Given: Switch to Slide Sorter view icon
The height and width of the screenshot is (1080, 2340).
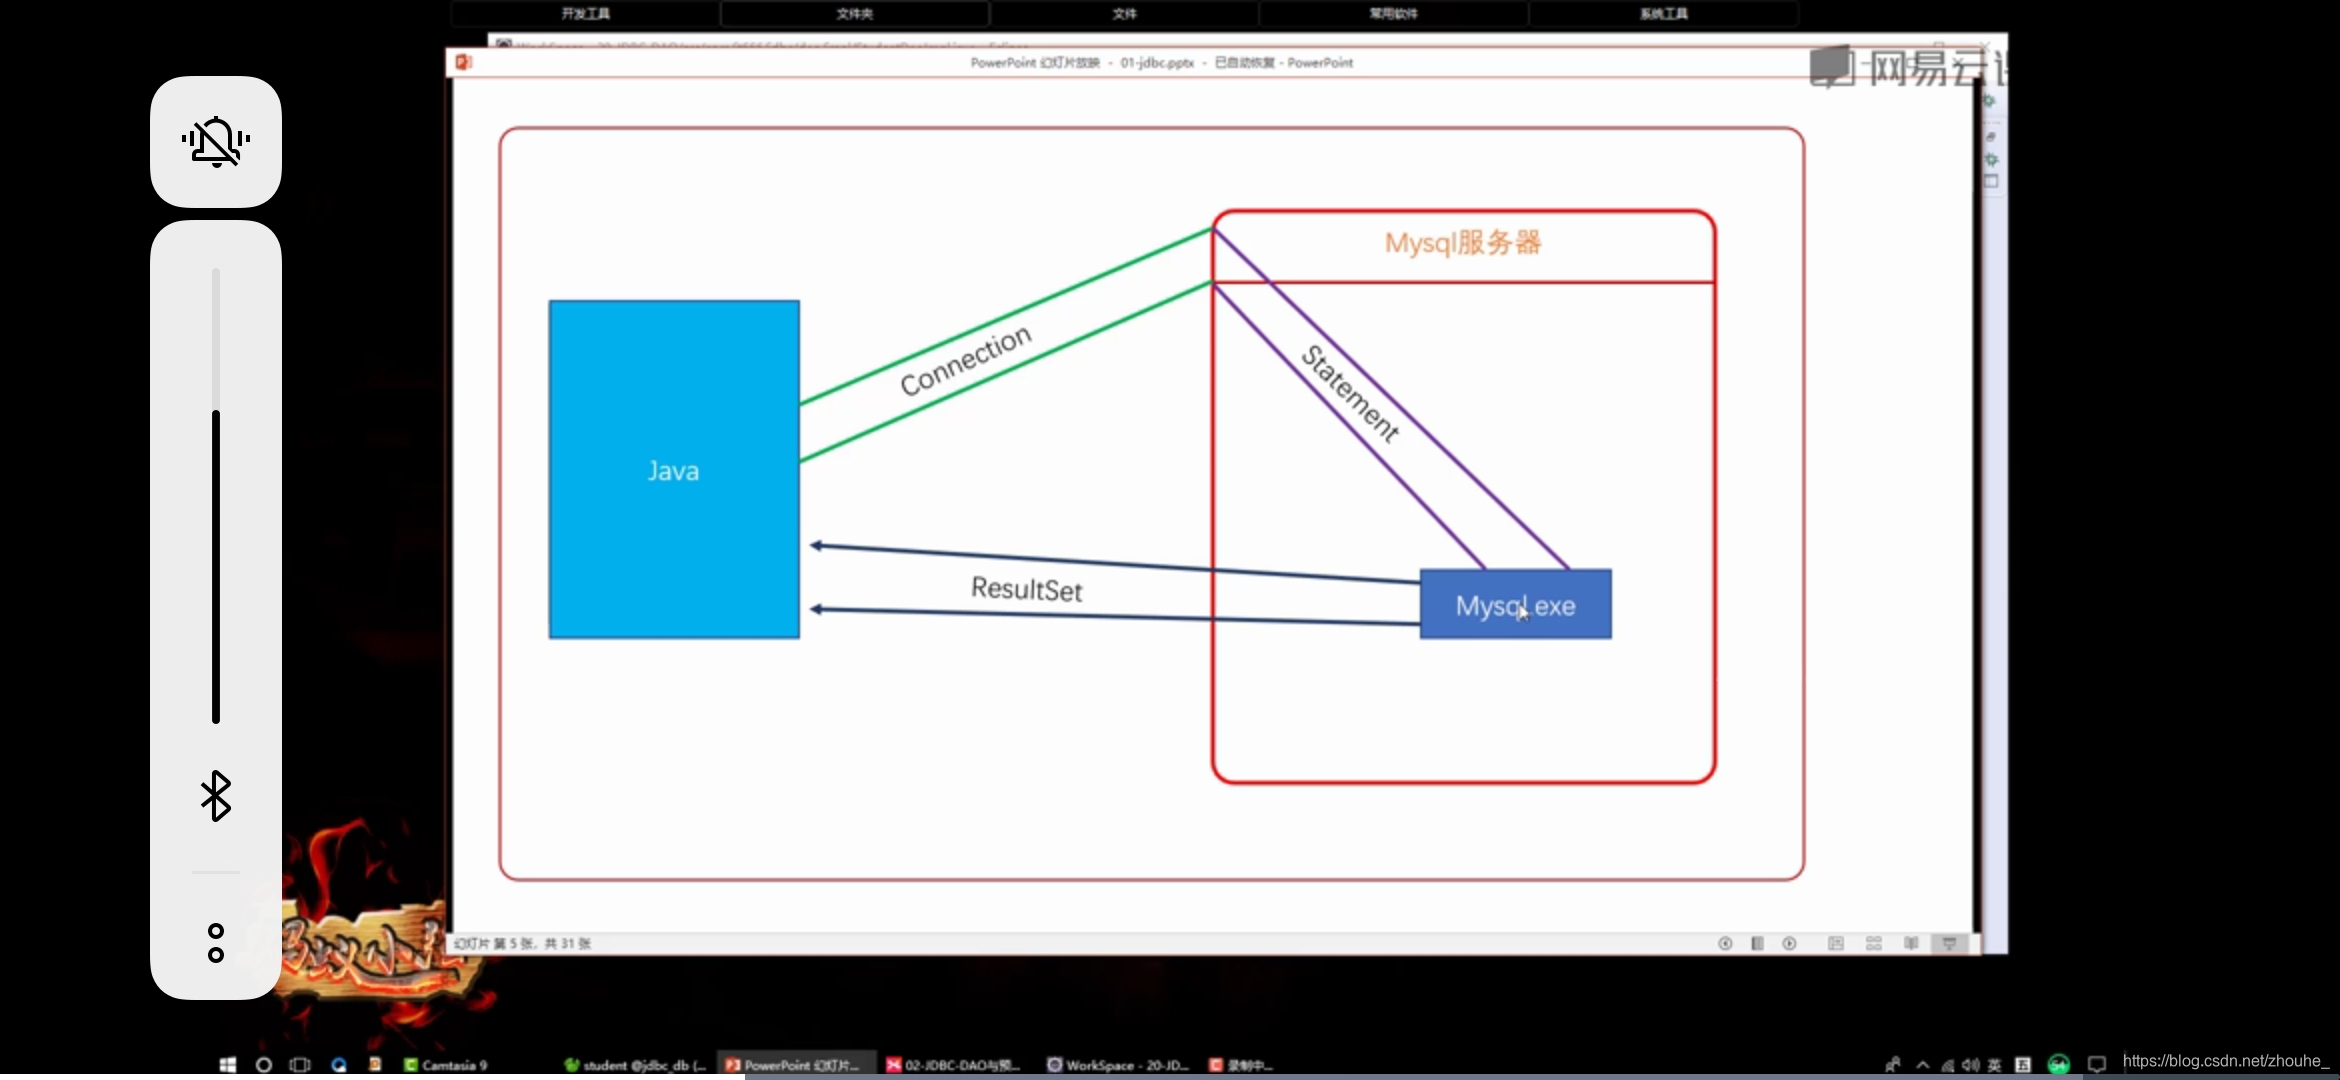Looking at the screenshot, I should click(1874, 943).
